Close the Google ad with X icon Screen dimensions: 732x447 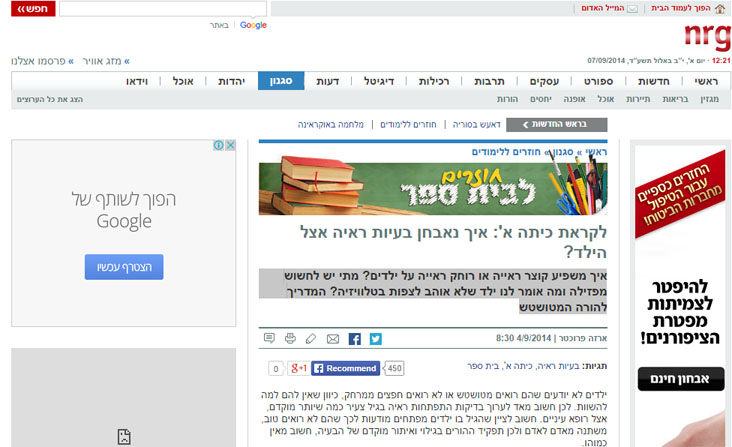pyautogui.click(x=230, y=145)
